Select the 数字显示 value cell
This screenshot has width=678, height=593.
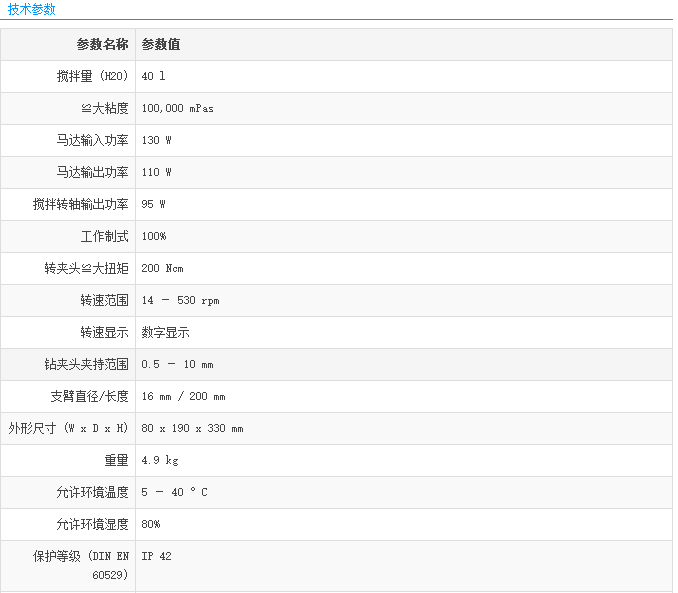[166, 333]
